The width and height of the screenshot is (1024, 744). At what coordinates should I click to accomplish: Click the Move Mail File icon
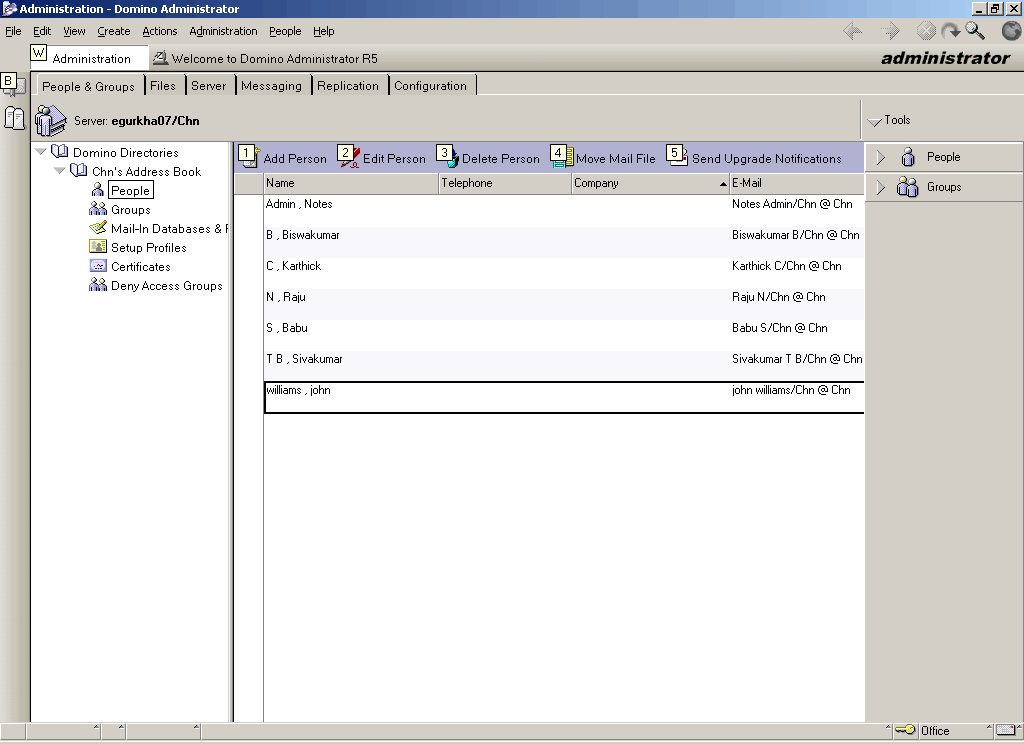(x=561, y=157)
